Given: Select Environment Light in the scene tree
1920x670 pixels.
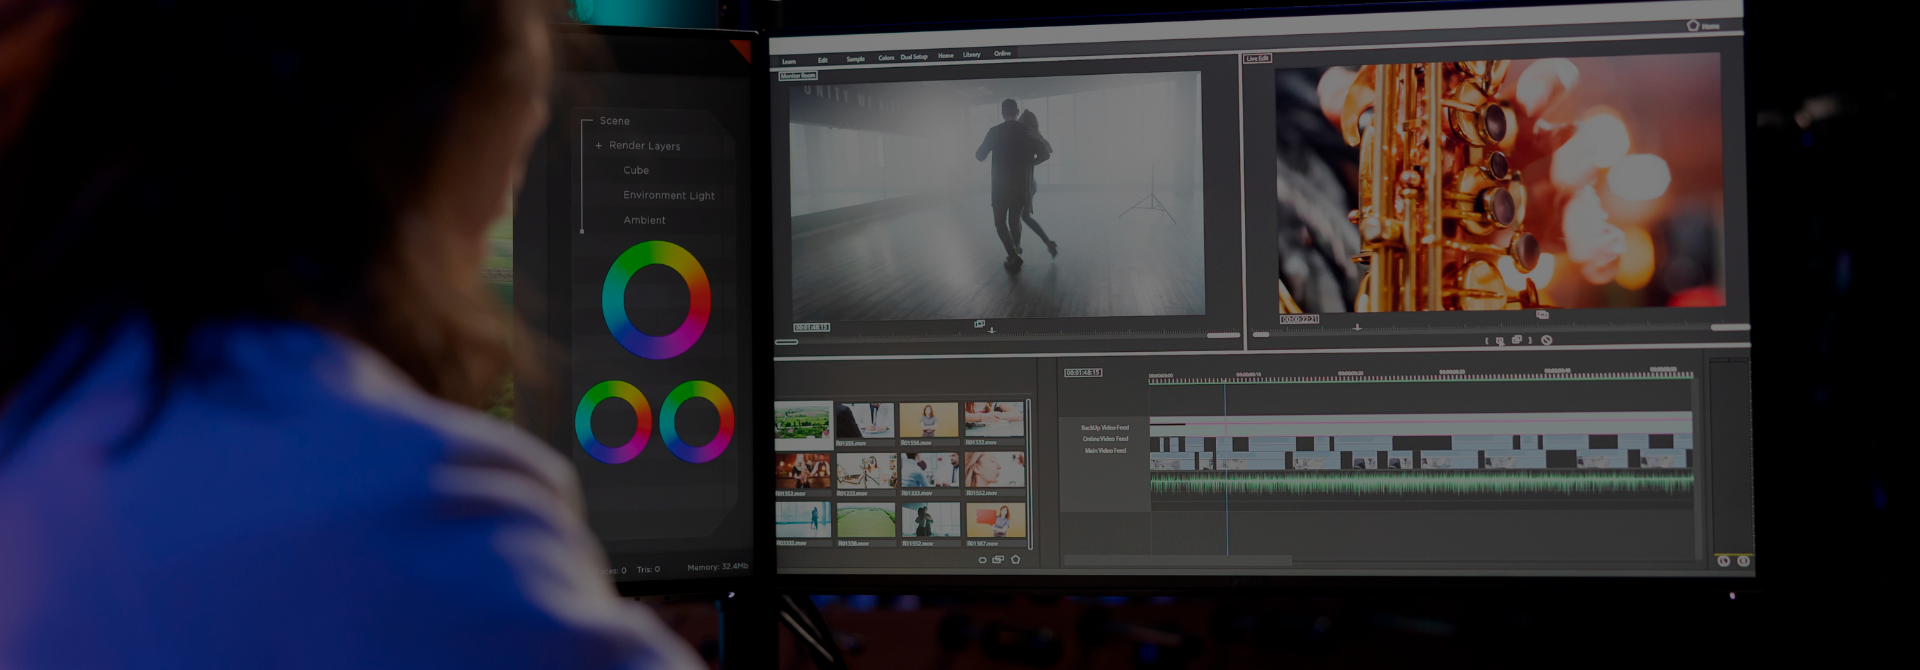Looking at the screenshot, I should tap(668, 196).
